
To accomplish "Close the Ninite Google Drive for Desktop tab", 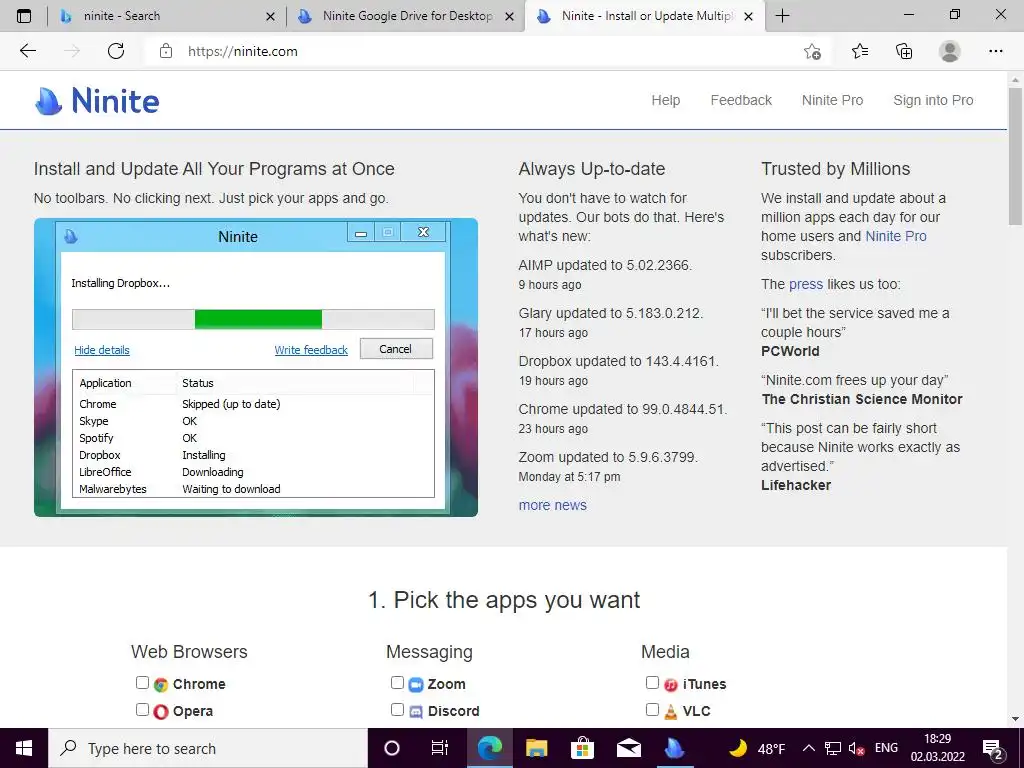I will 509,16.
